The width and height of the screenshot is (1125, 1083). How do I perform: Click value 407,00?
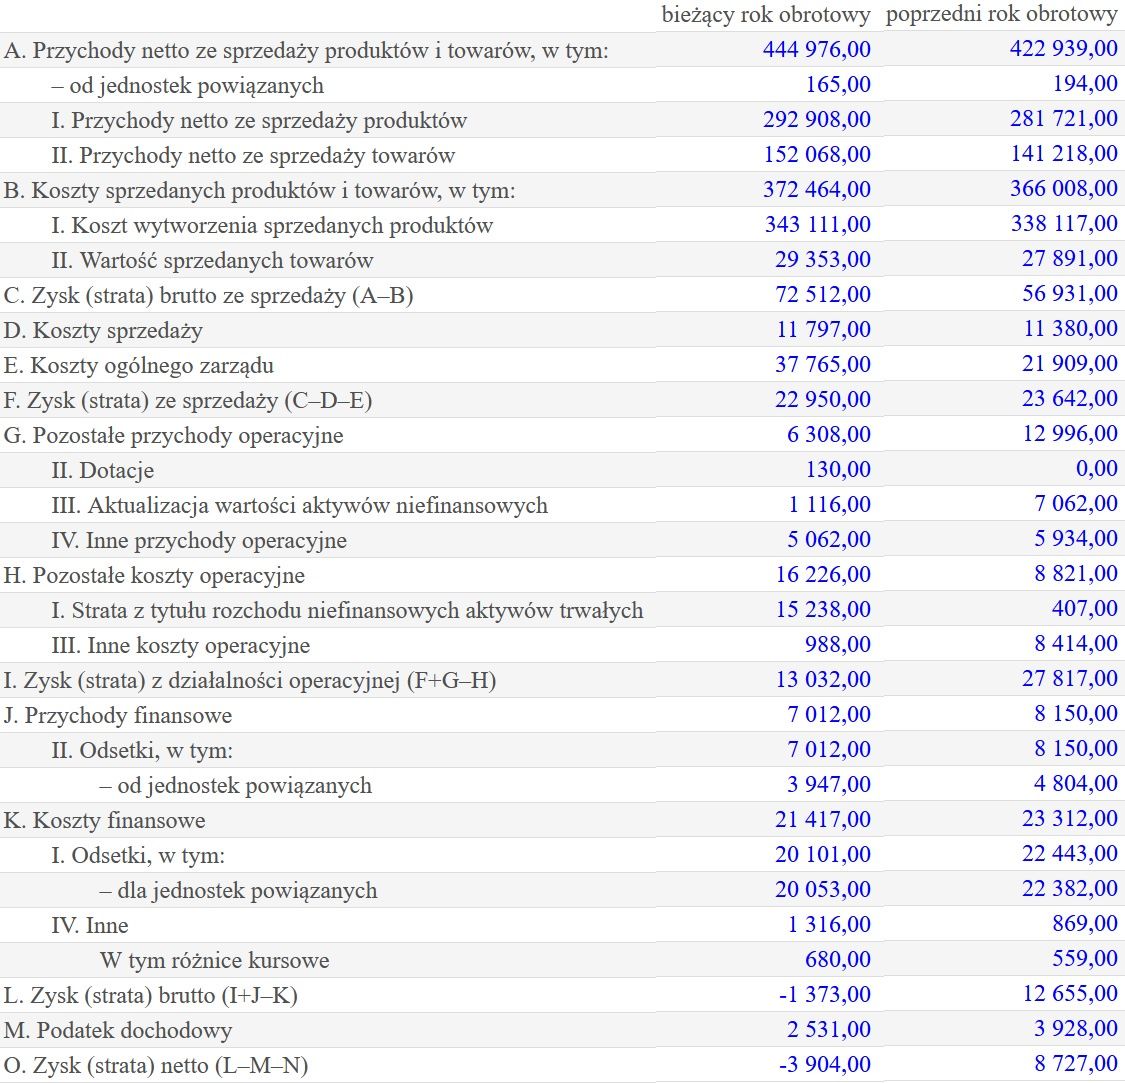(1085, 609)
